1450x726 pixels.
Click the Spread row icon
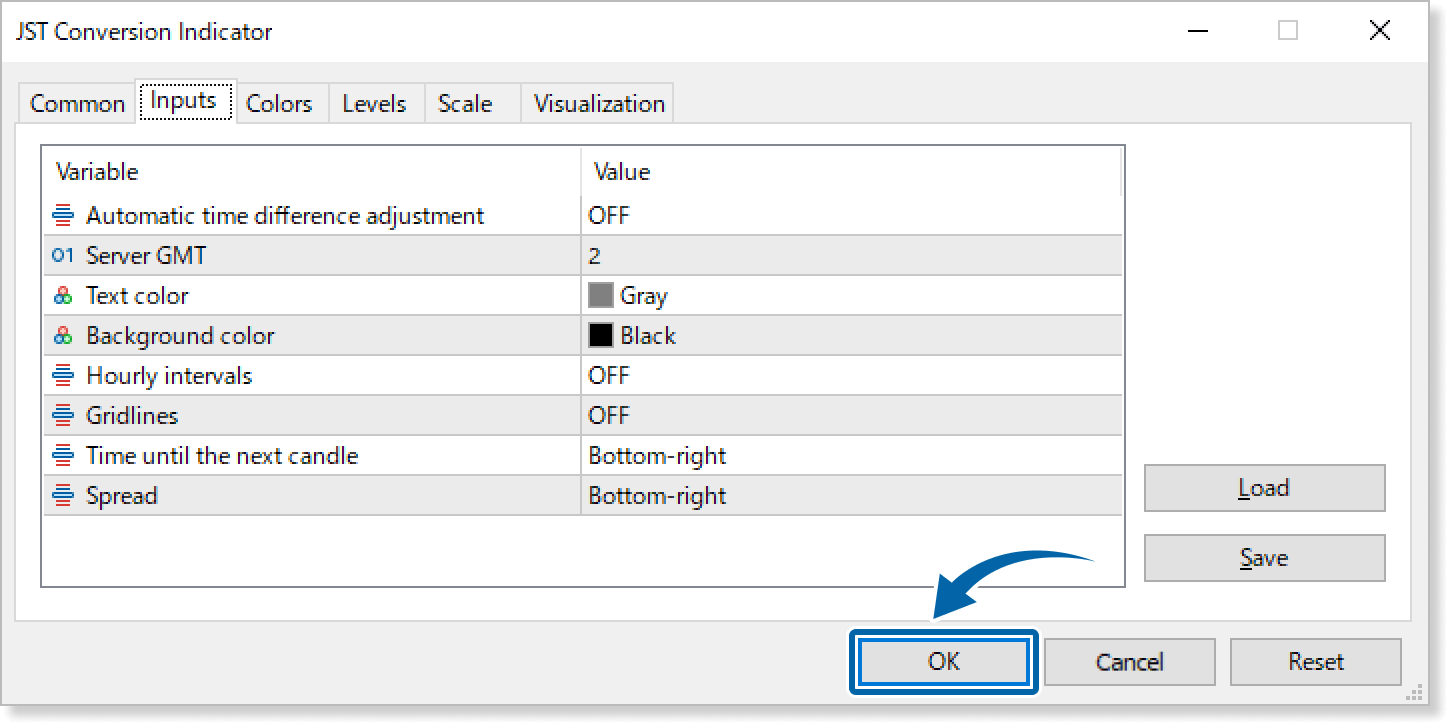pos(63,496)
